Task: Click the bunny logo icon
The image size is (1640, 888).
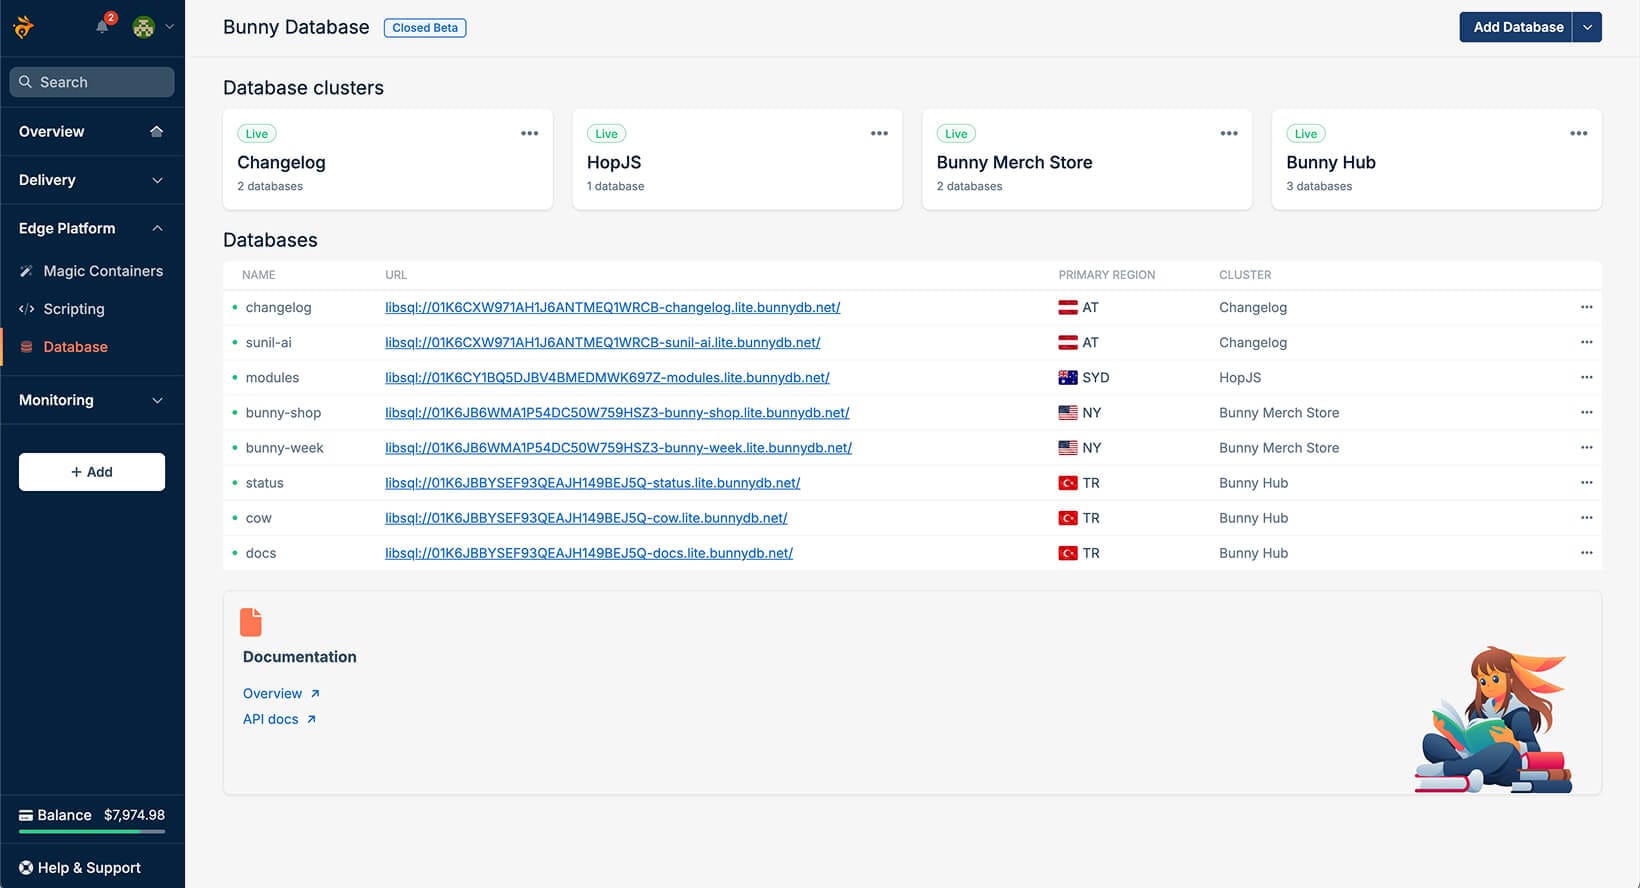Action: click(24, 27)
